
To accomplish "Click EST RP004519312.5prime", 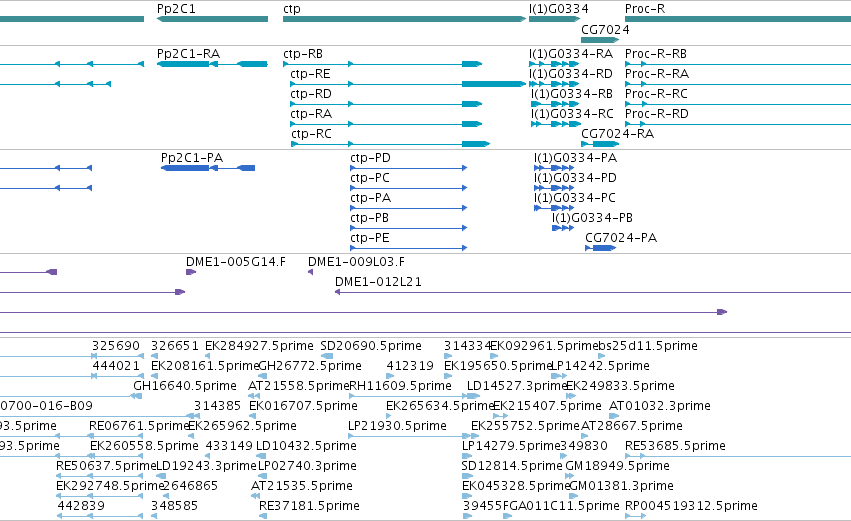I will (691, 507).
